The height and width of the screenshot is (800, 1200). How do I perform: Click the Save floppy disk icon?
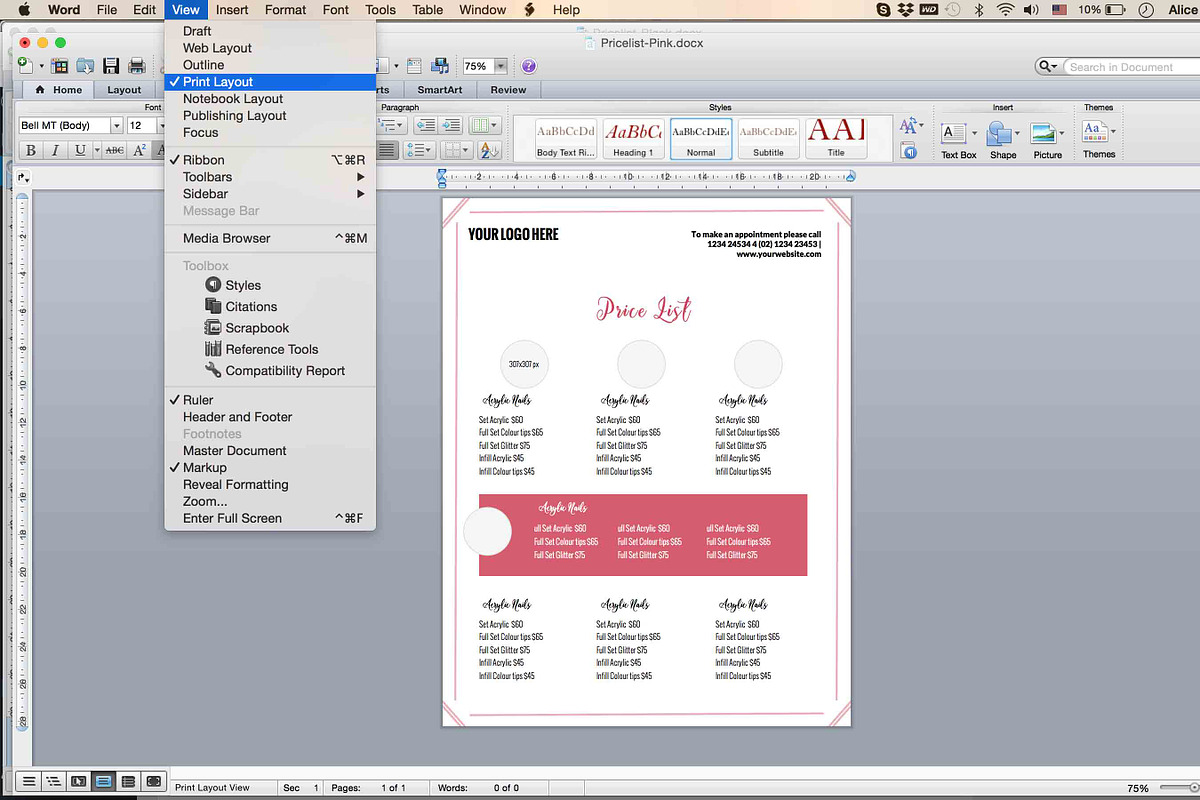point(111,66)
